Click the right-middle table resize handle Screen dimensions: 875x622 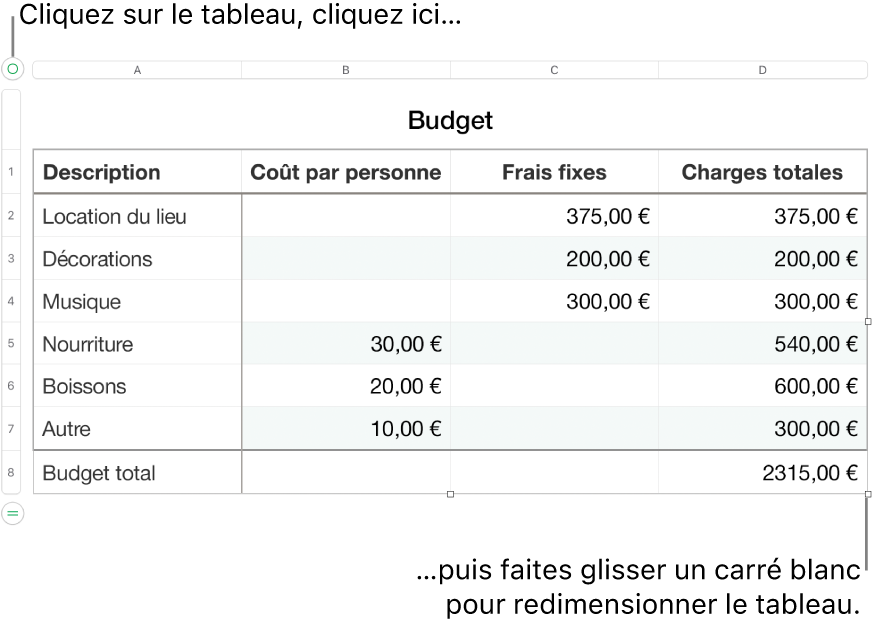(x=867, y=322)
